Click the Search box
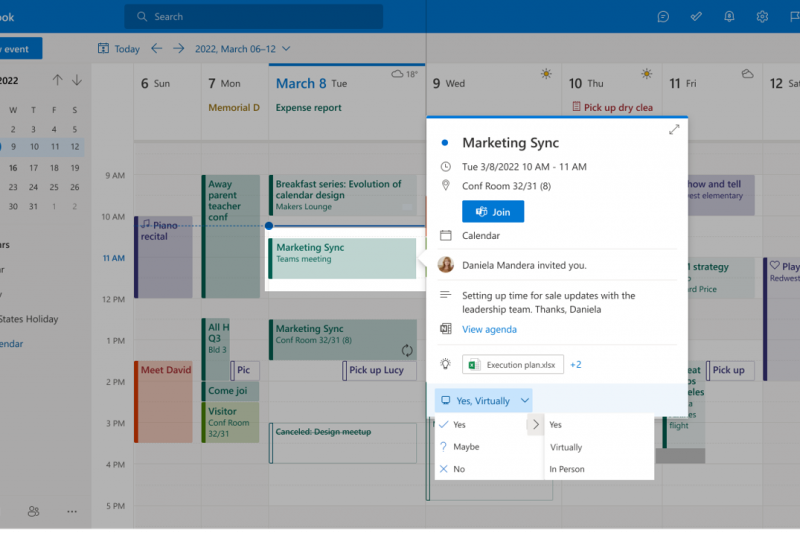This screenshot has width=800, height=533. [254, 17]
